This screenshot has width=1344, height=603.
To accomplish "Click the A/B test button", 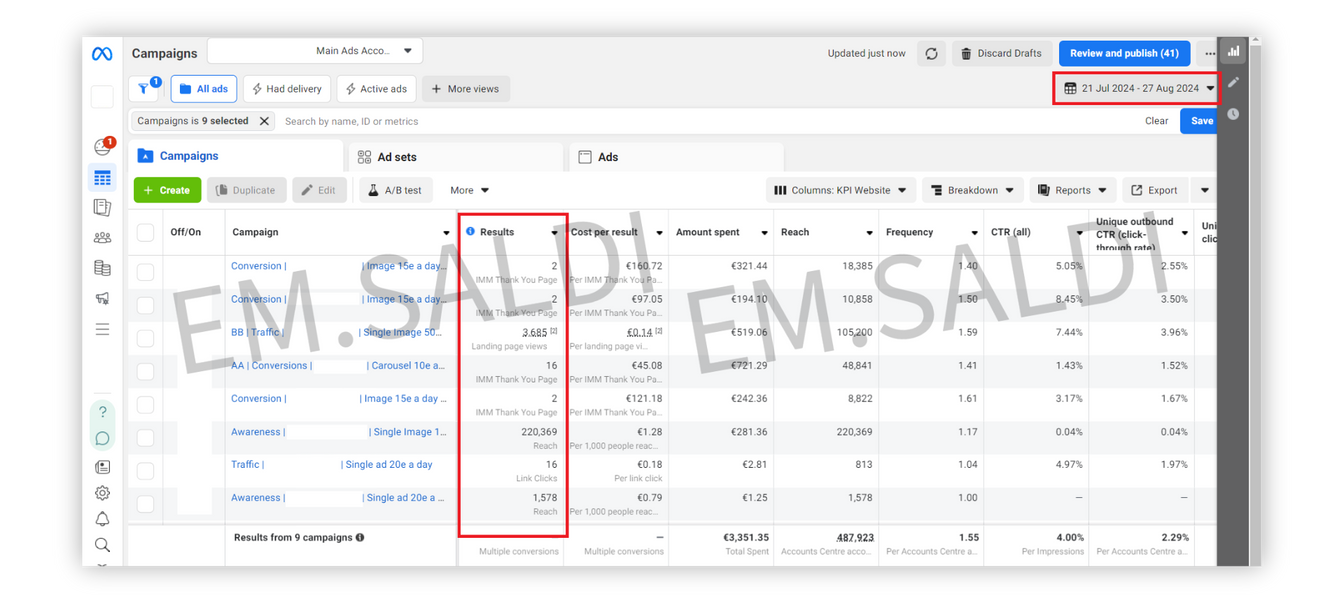I will coord(396,190).
